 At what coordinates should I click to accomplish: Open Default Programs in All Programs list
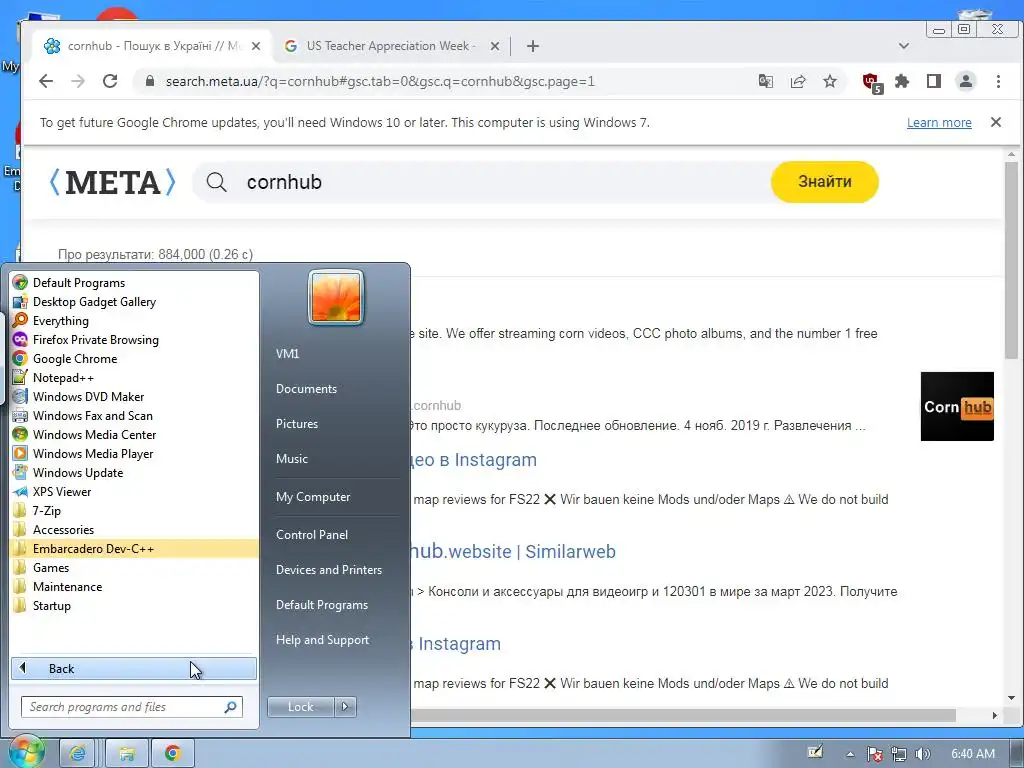pos(134,283)
